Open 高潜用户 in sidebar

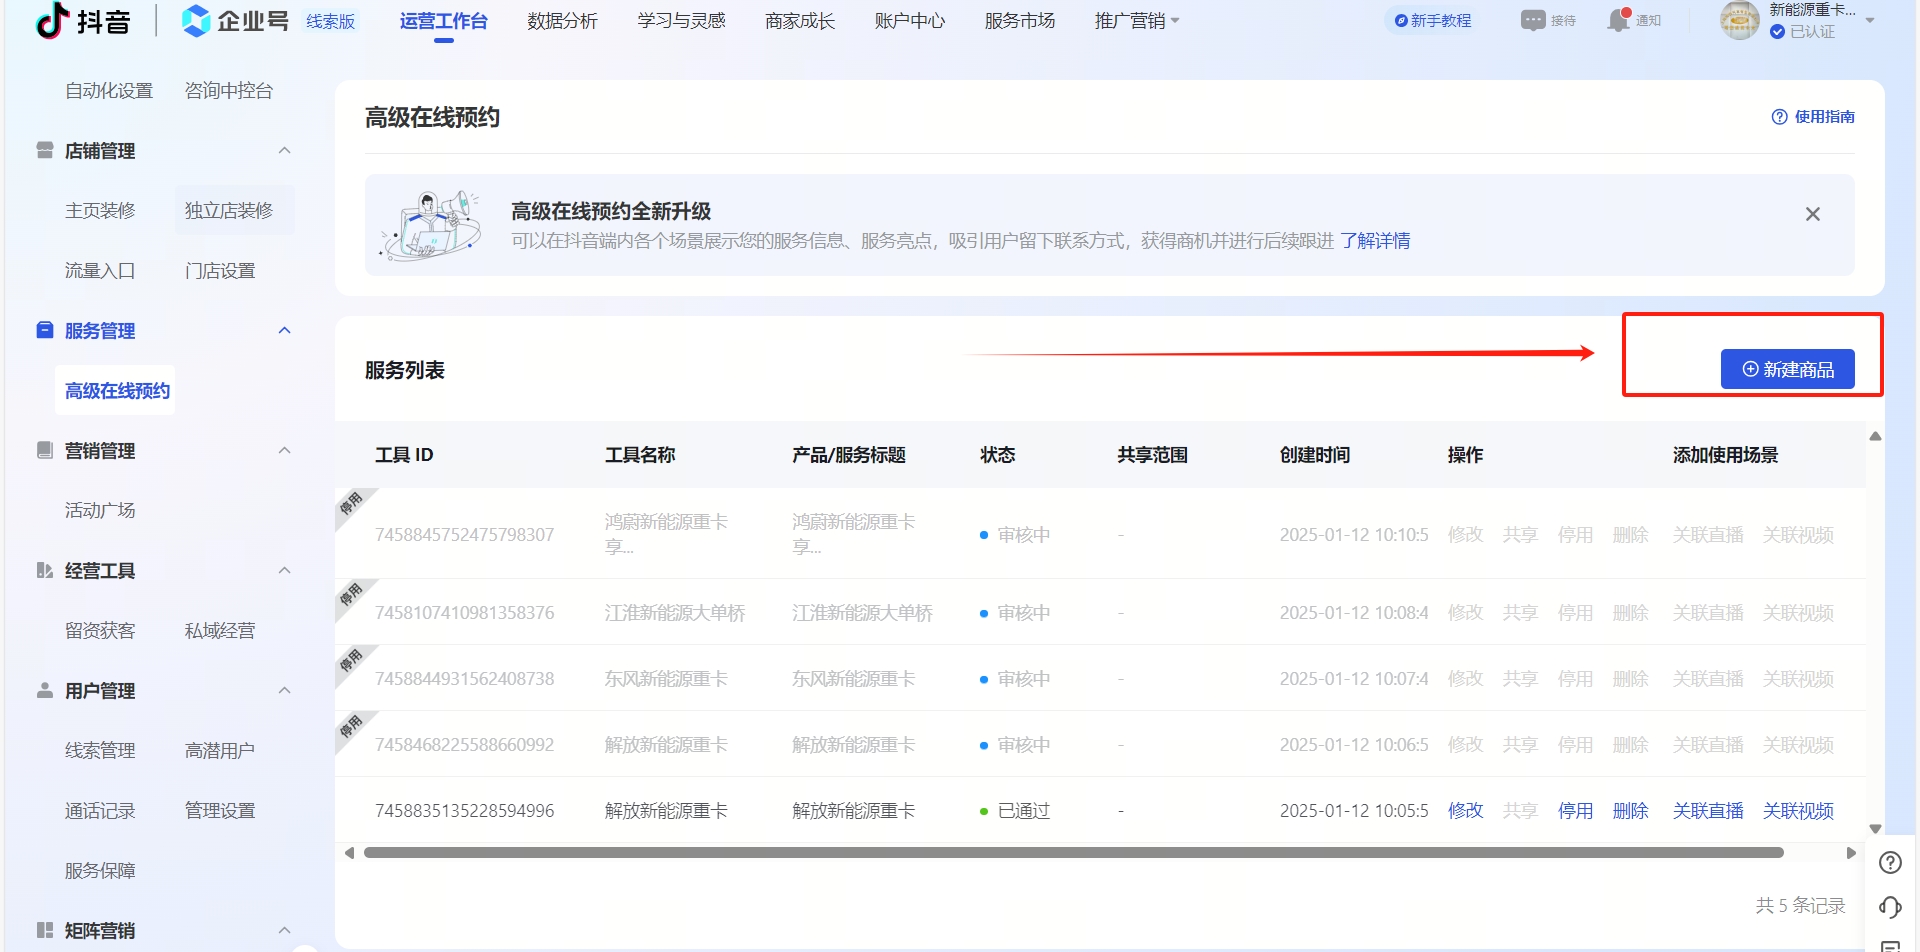click(220, 751)
